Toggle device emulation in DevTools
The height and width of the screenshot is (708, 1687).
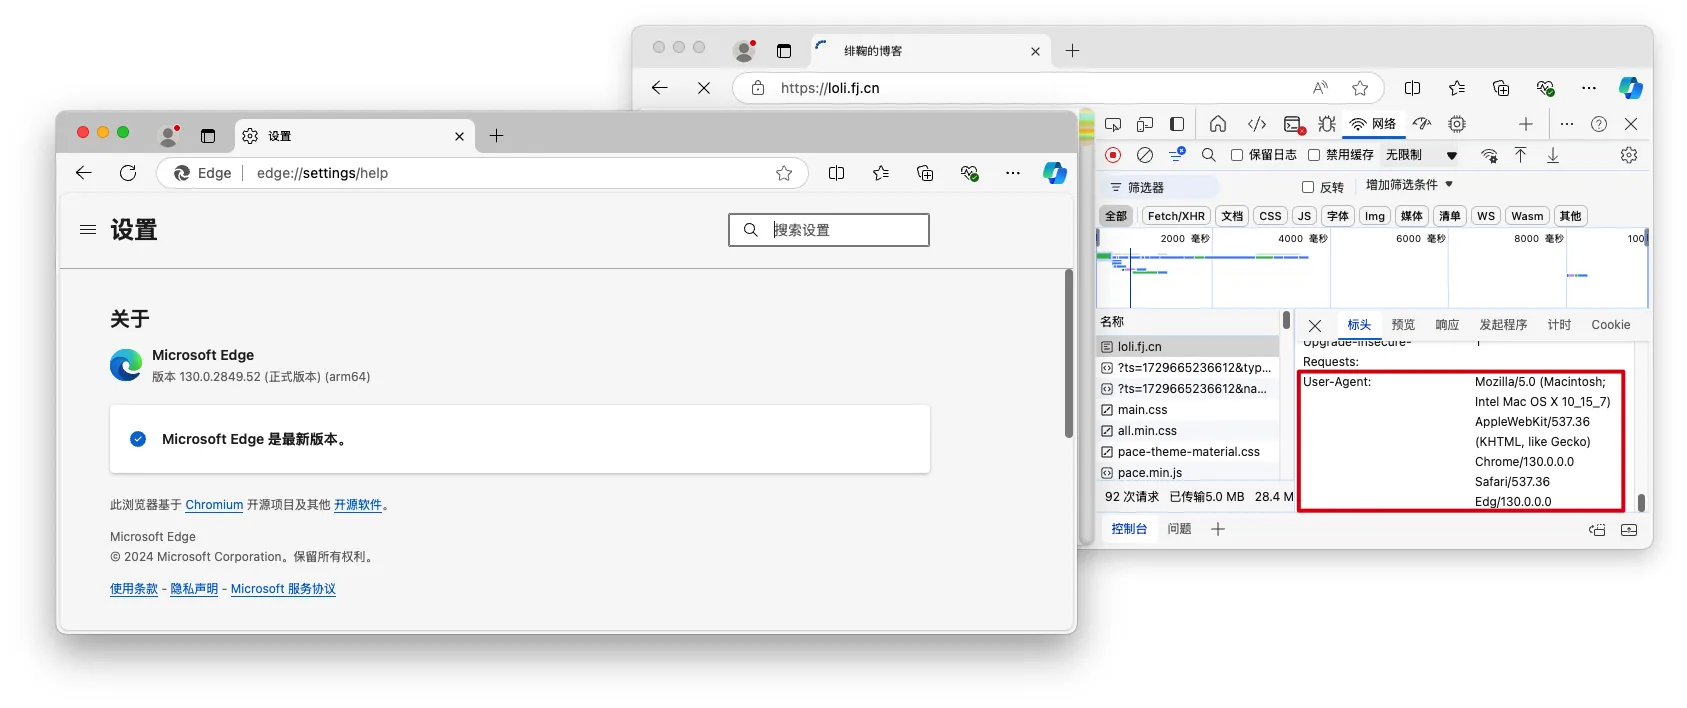tap(1145, 124)
